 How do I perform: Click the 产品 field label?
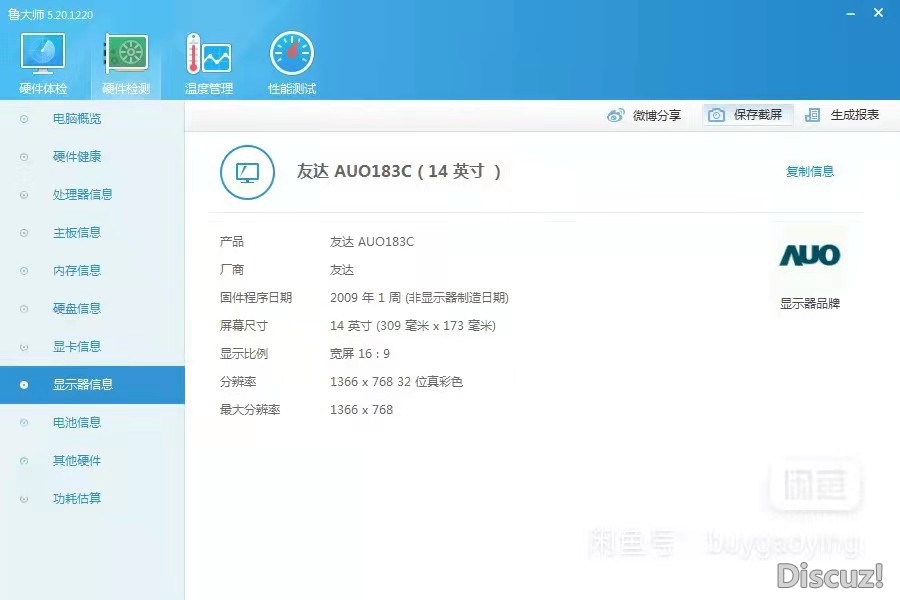tap(232, 242)
